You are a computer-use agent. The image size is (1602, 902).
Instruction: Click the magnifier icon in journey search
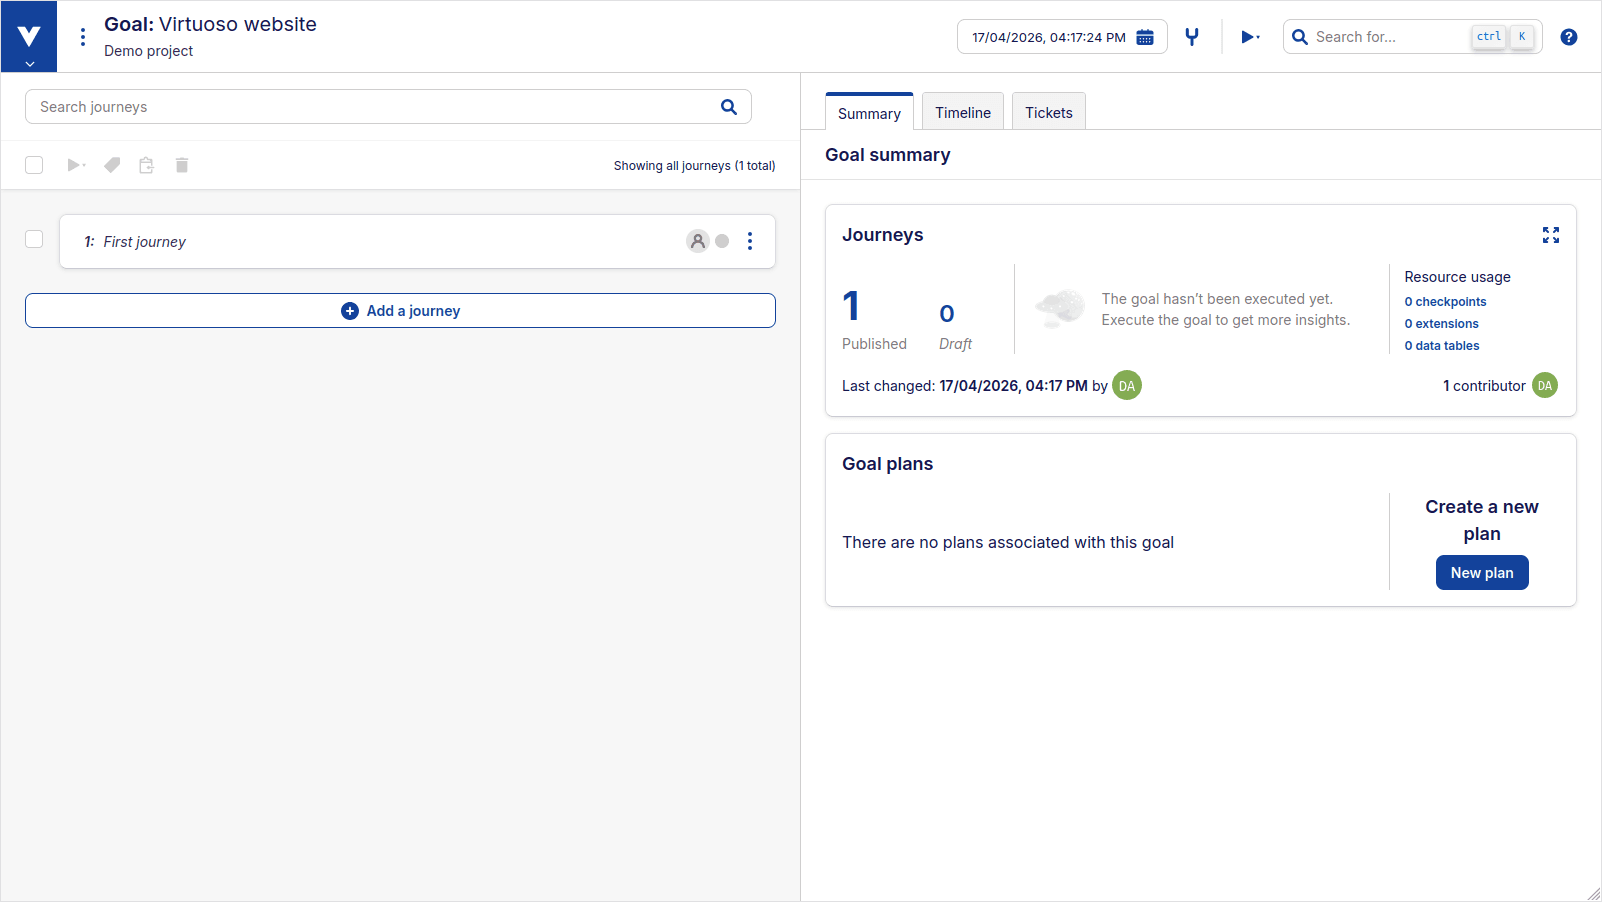pyautogui.click(x=729, y=107)
